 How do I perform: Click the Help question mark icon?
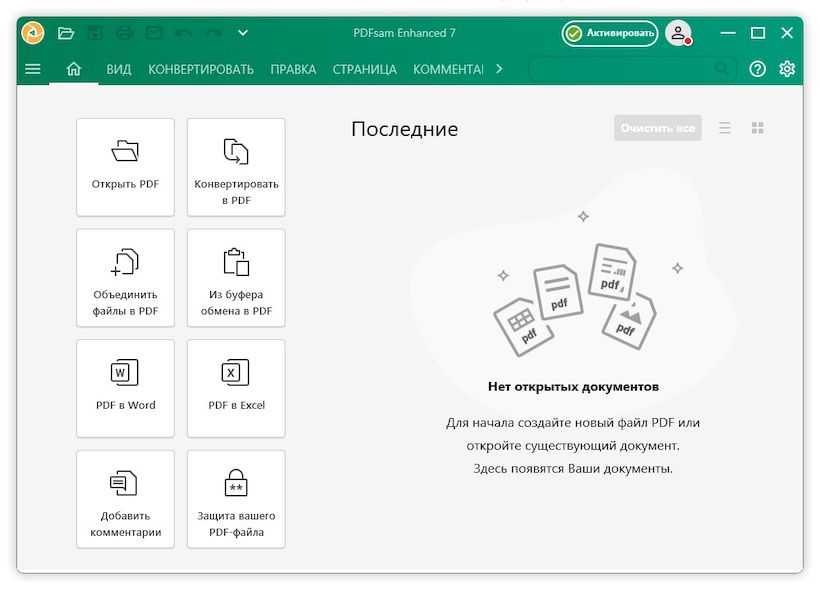pyautogui.click(x=757, y=69)
